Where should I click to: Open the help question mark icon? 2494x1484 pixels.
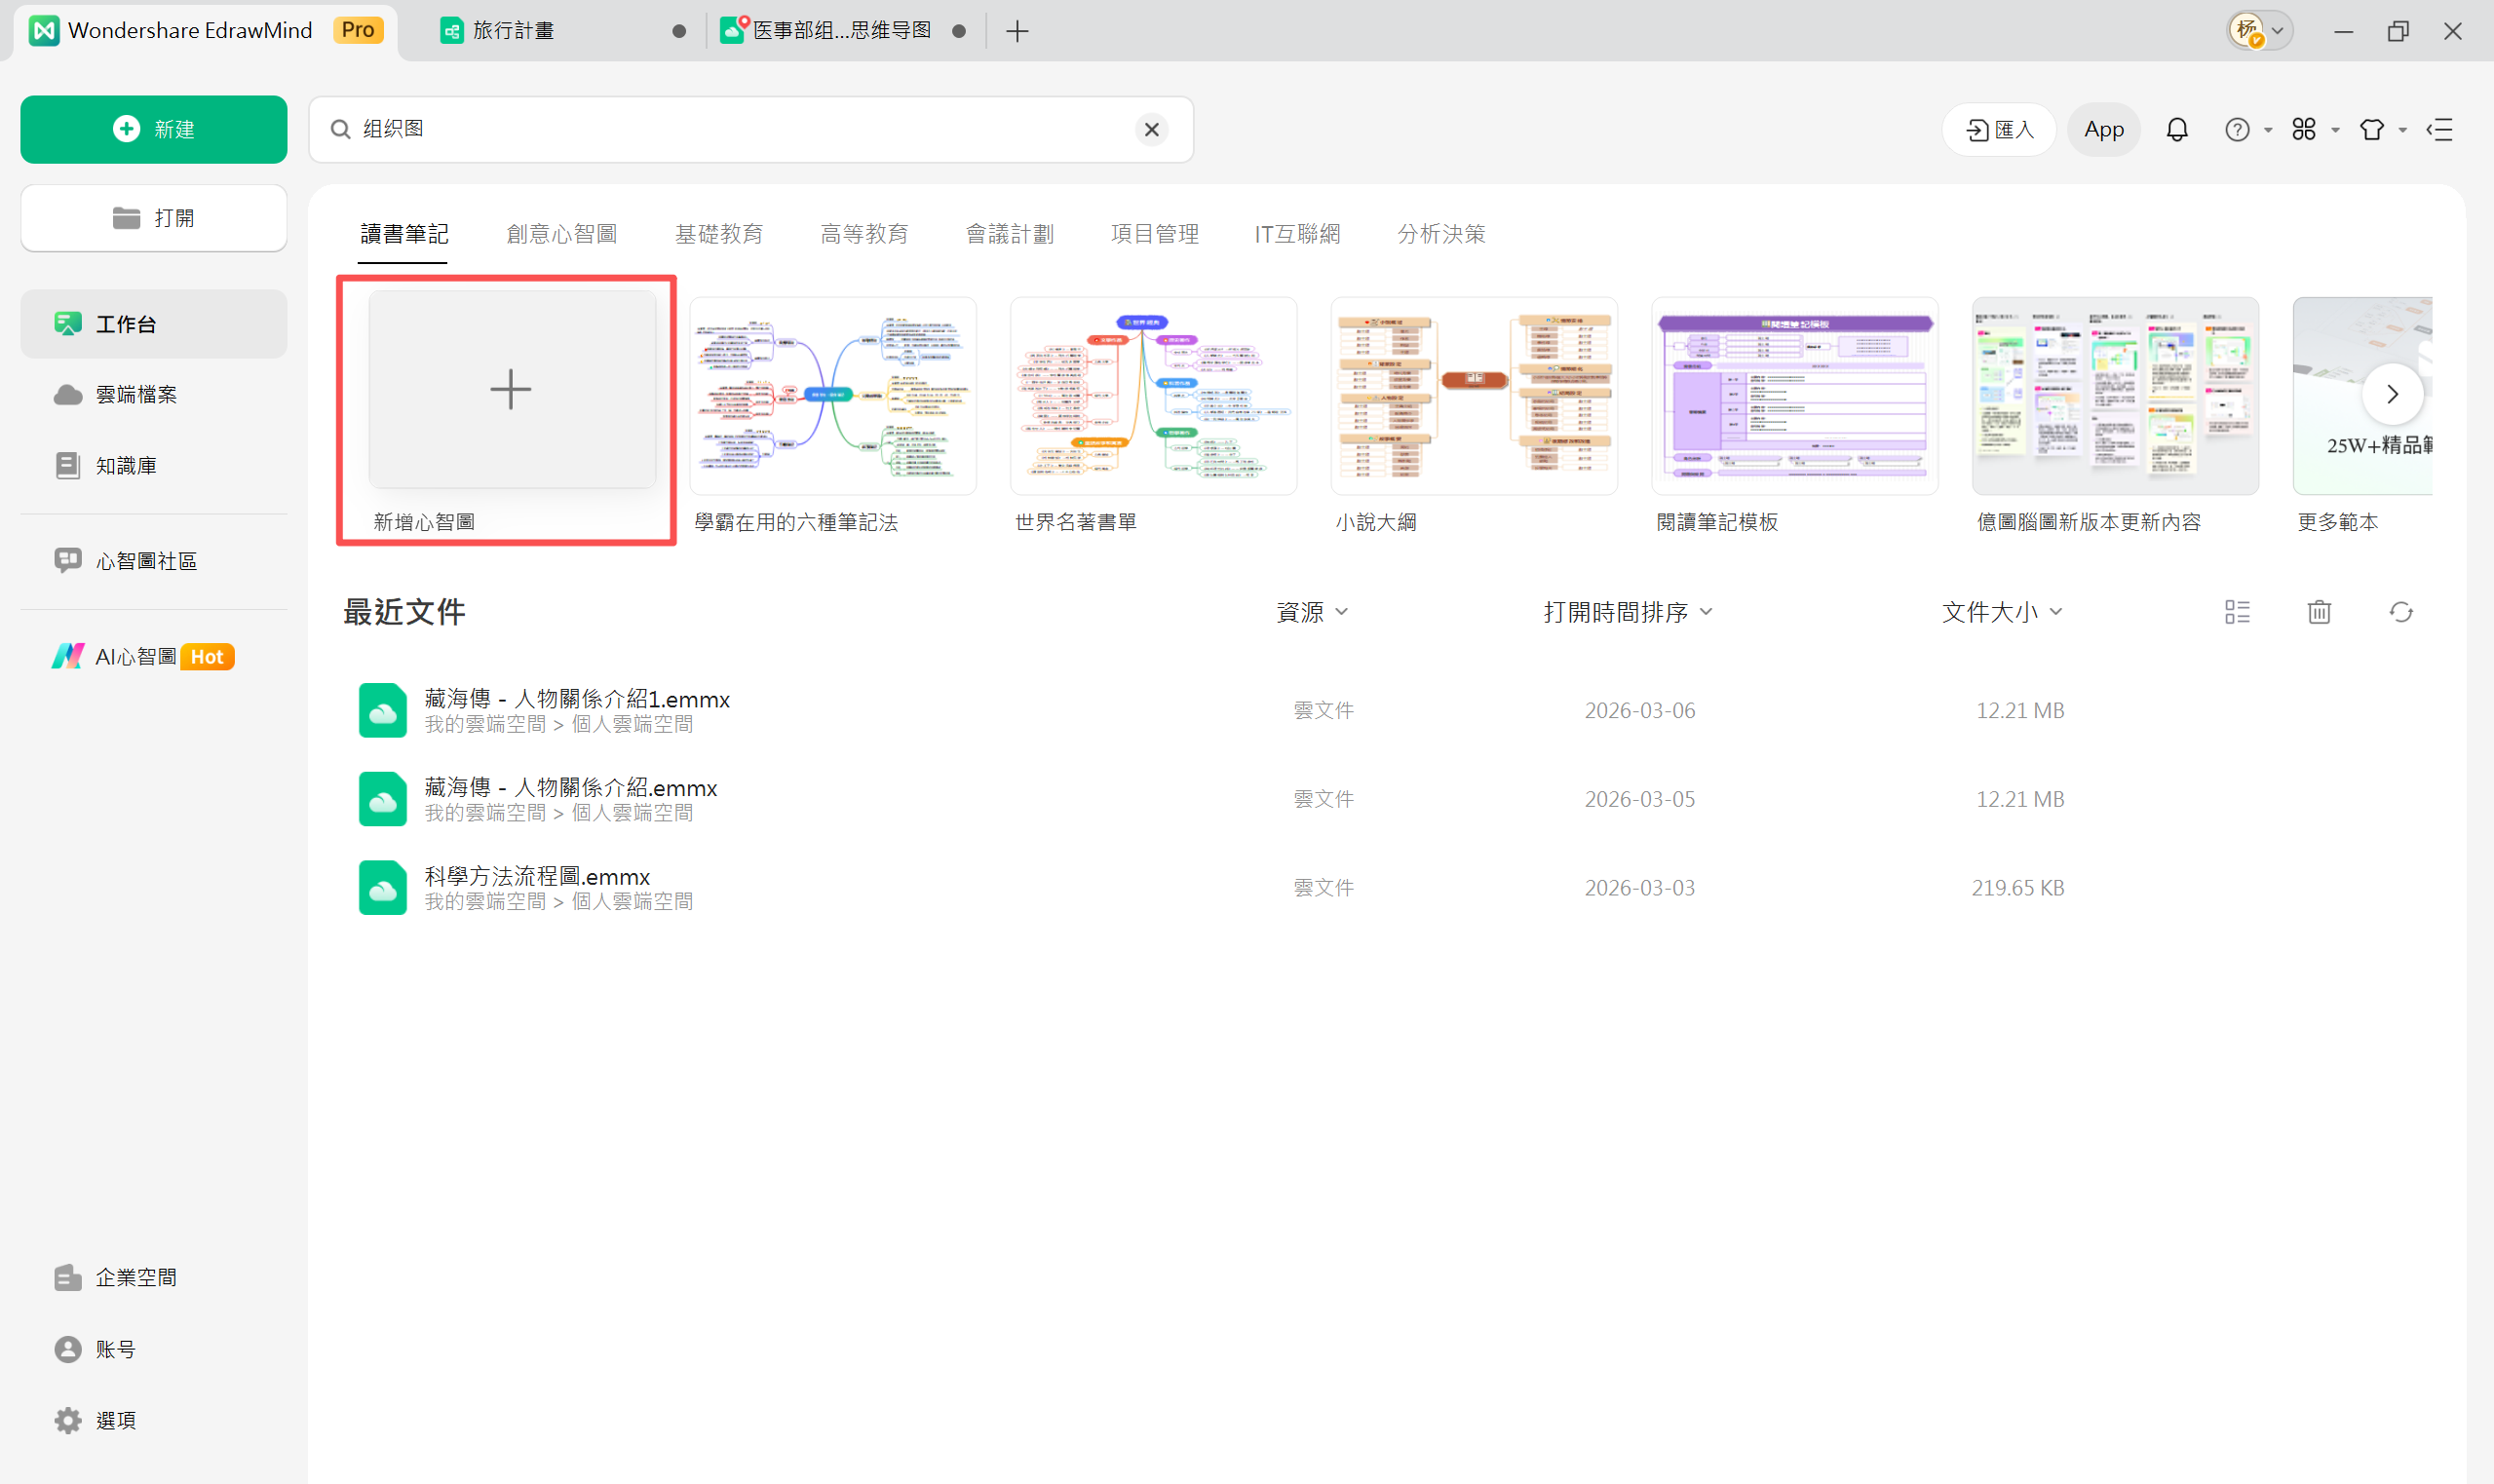tap(2237, 130)
